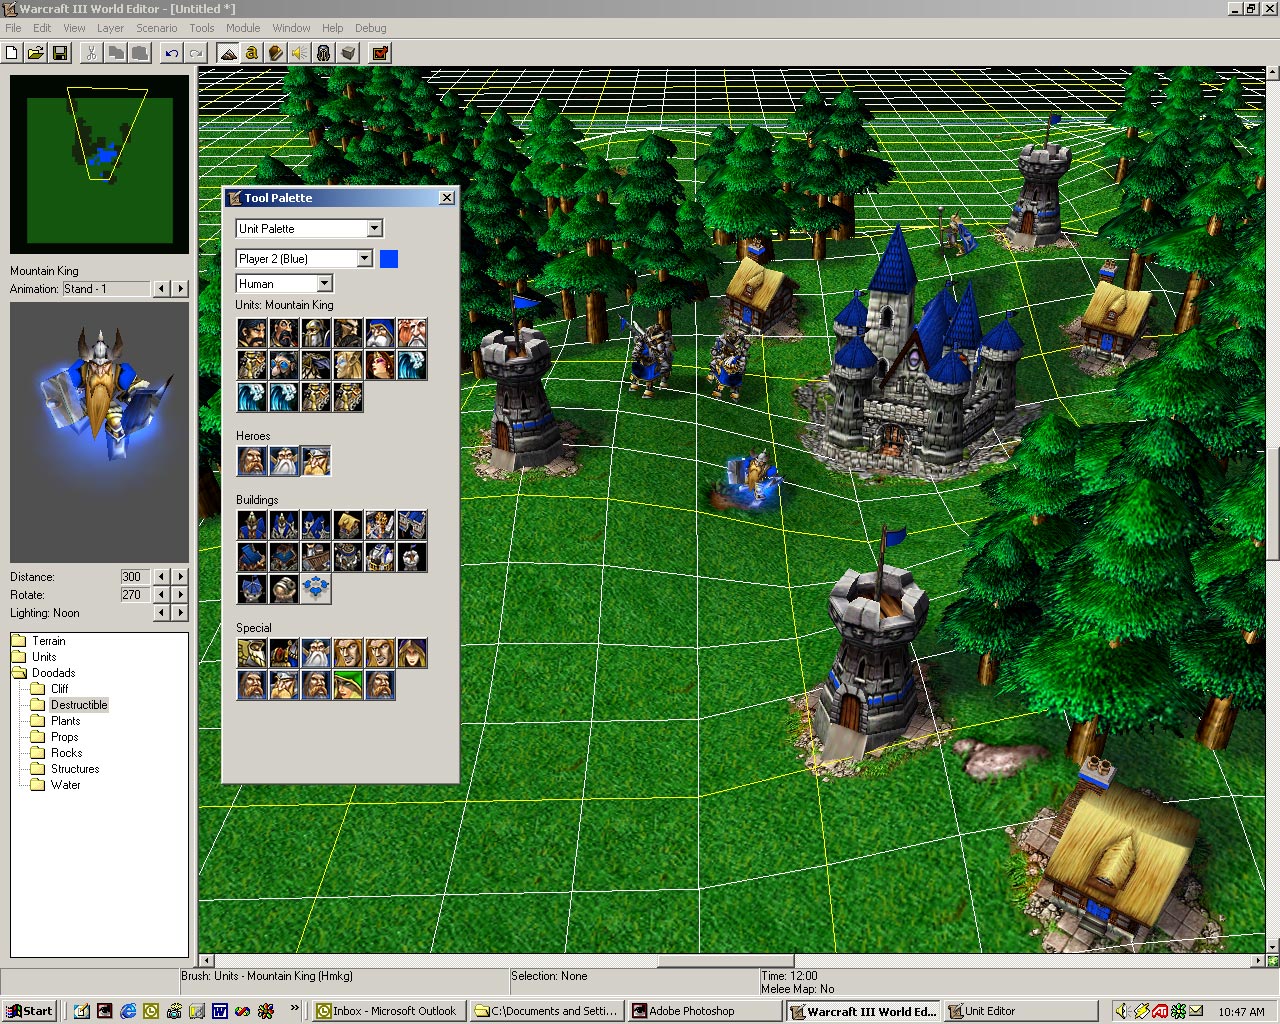Select the Destructible folder in Doodads tree
This screenshot has height=1024, width=1280.
(79, 705)
